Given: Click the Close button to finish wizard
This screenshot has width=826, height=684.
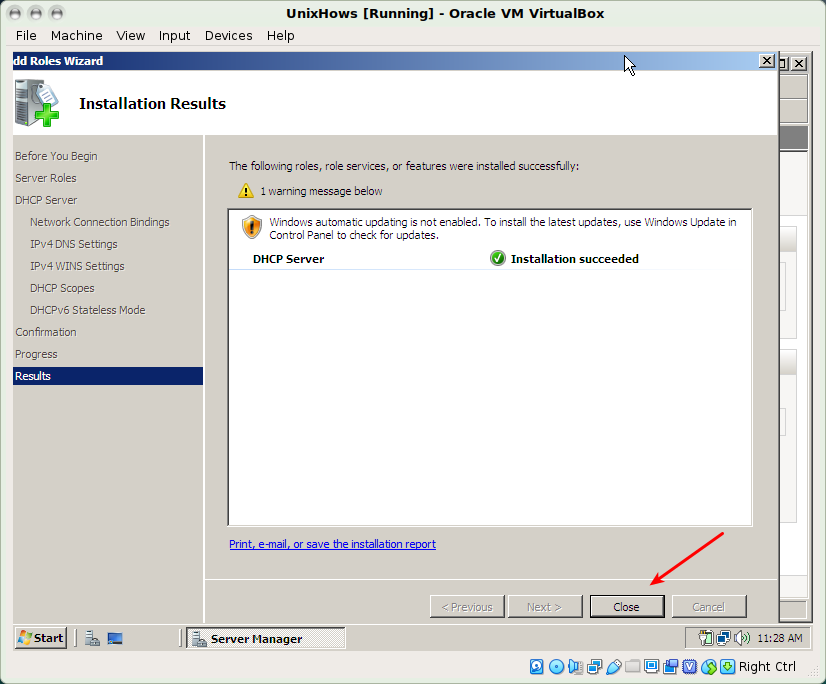Looking at the screenshot, I should (627, 607).
